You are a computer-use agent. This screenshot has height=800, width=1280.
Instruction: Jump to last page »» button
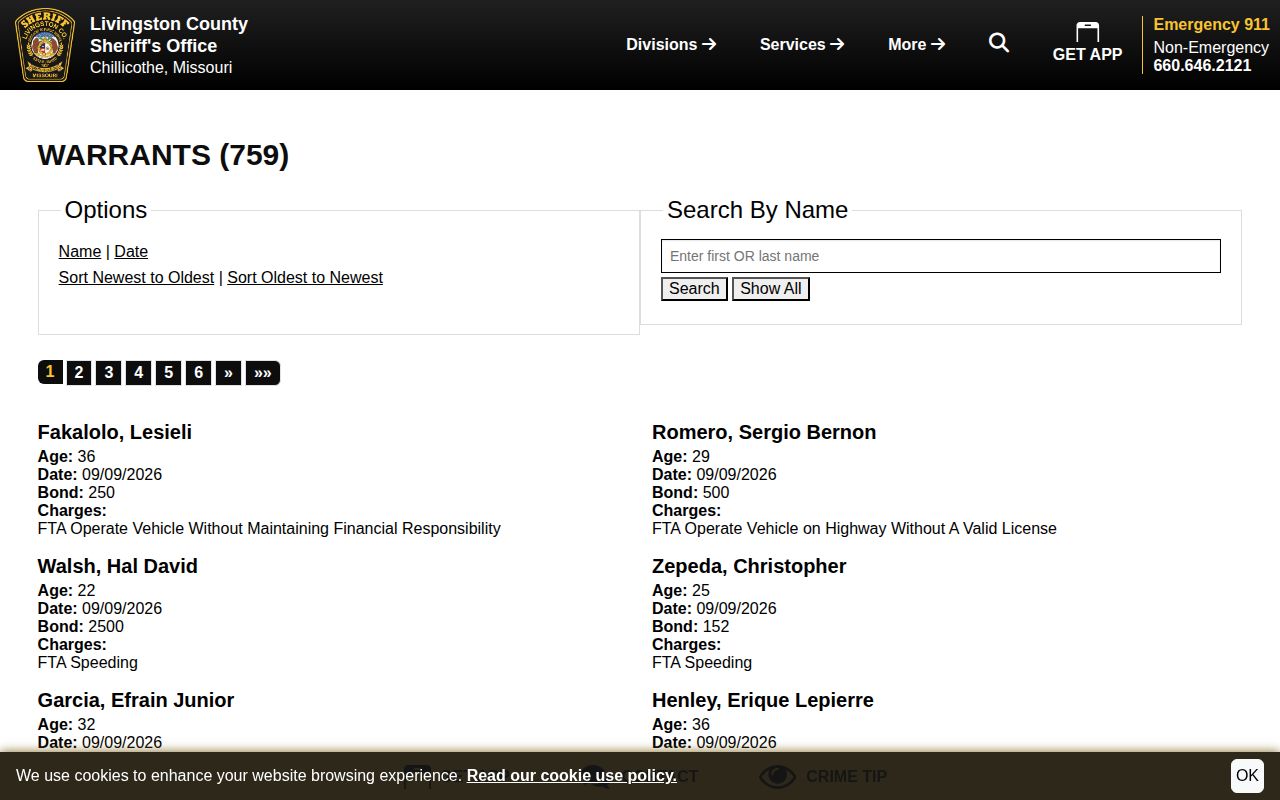pyautogui.click(x=263, y=373)
